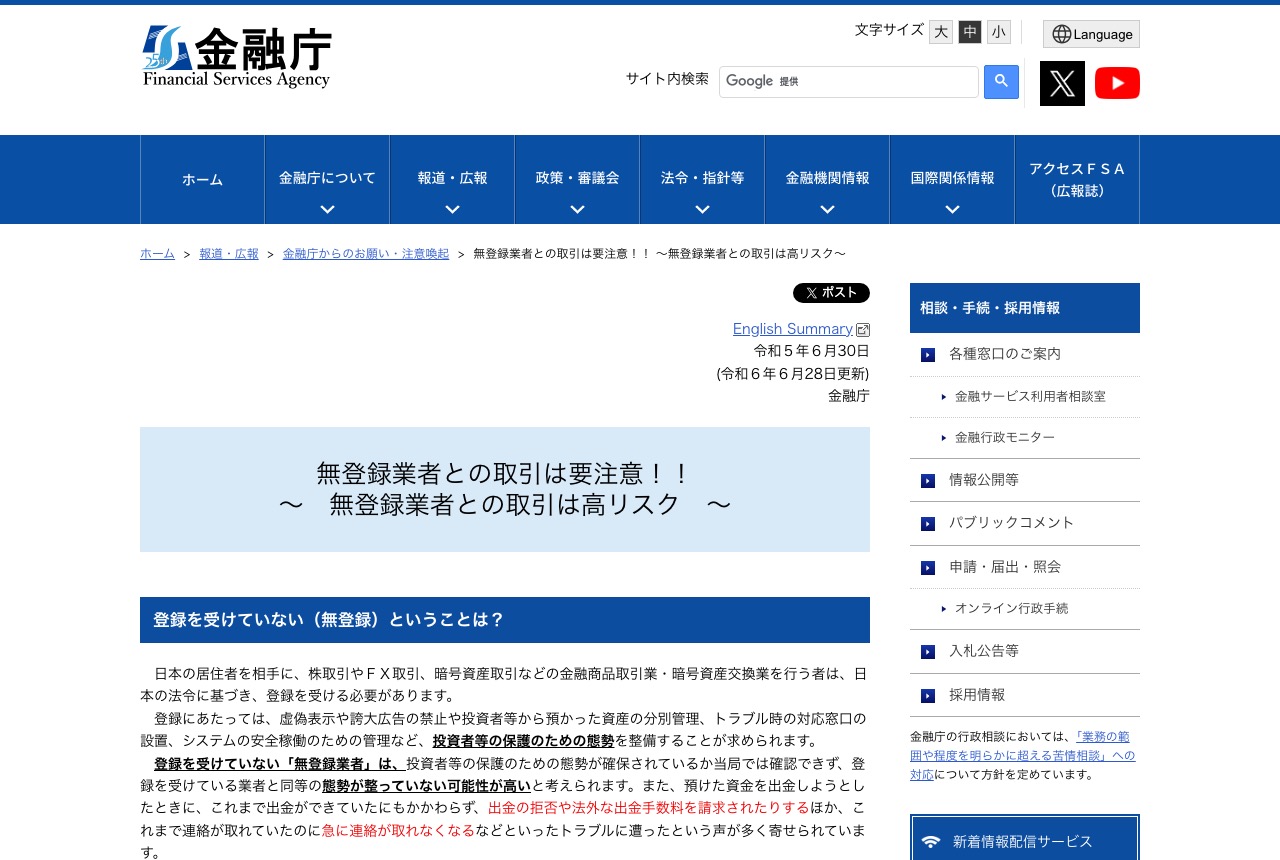
Task: Click the date text 令和５年６月30日
Action: pyautogui.click(x=812, y=351)
